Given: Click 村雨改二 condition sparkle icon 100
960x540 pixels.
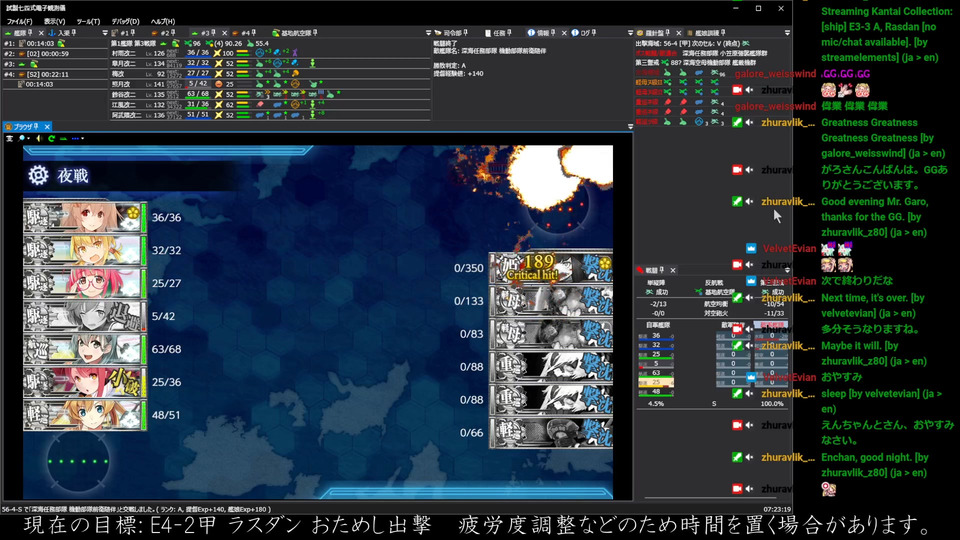Looking at the screenshot, I should tap(217, 53).
